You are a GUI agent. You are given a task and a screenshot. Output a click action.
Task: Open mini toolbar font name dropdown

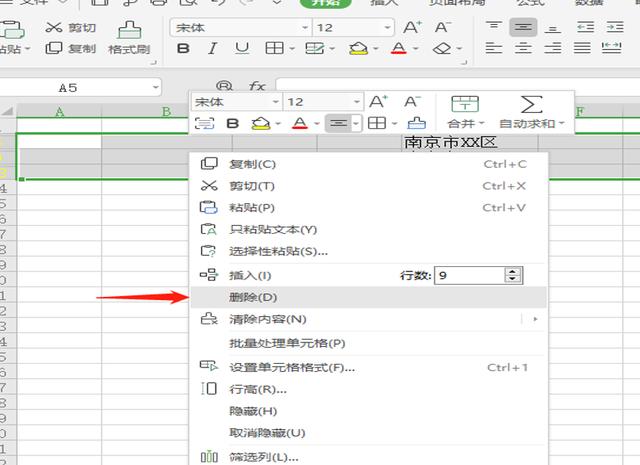(276, 102)
